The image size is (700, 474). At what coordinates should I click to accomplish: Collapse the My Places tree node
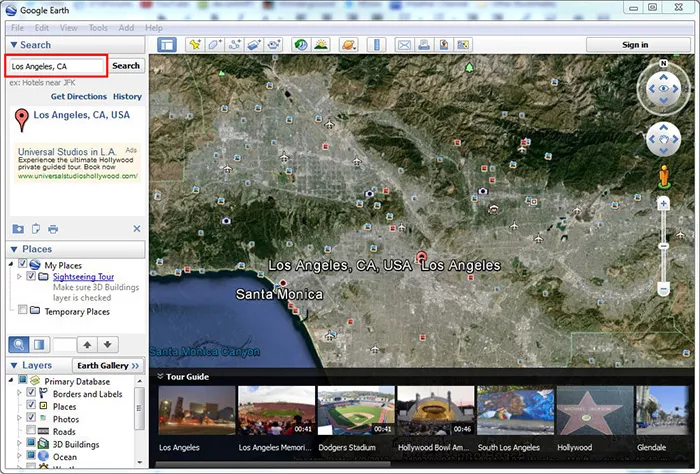pyautogui.click(x=11, y=264)
